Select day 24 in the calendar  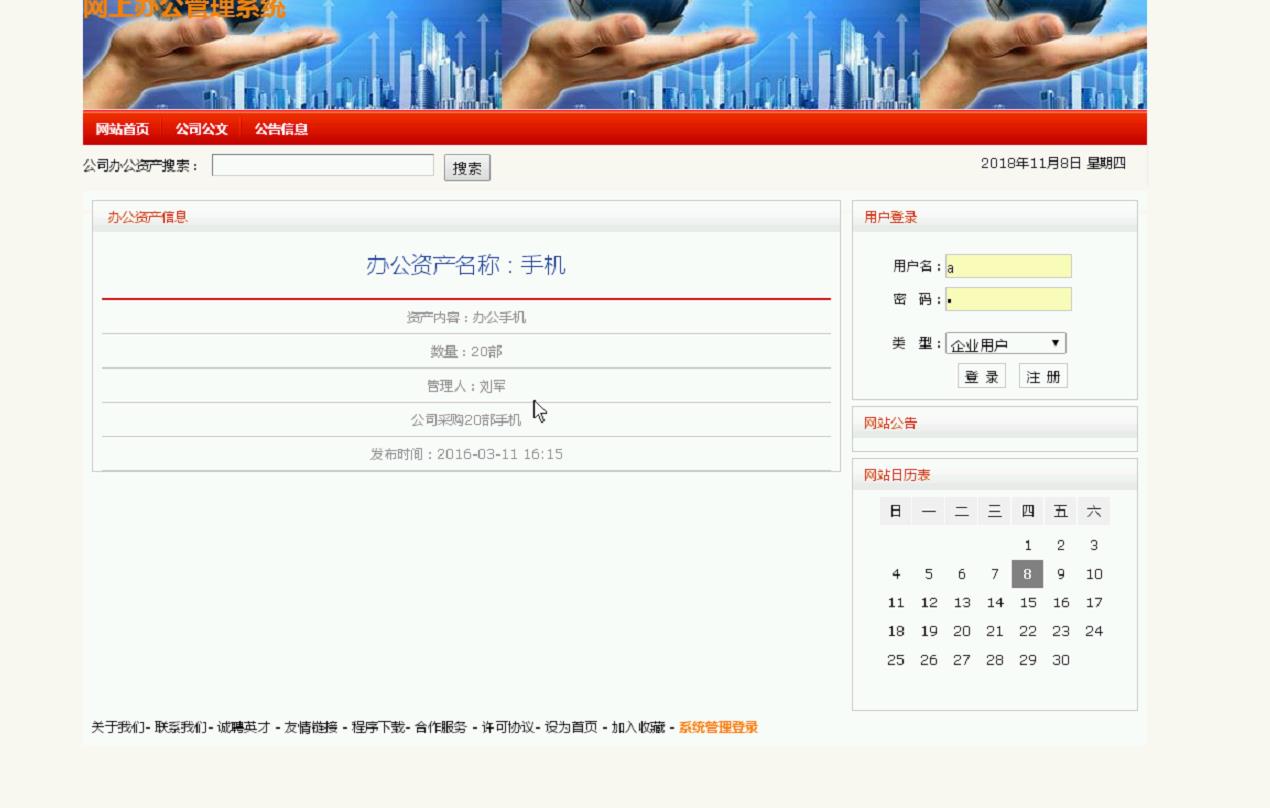[x=1094, y=631]
